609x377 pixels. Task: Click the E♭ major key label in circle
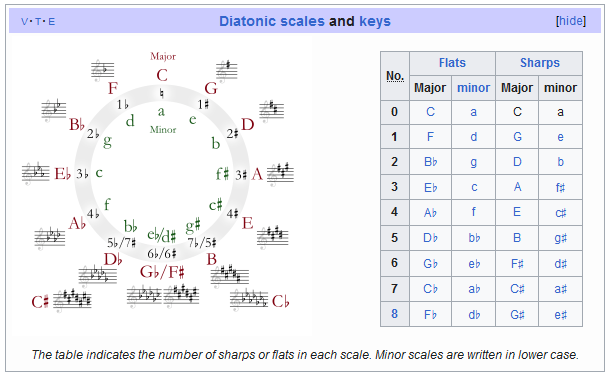coord(63,174)
